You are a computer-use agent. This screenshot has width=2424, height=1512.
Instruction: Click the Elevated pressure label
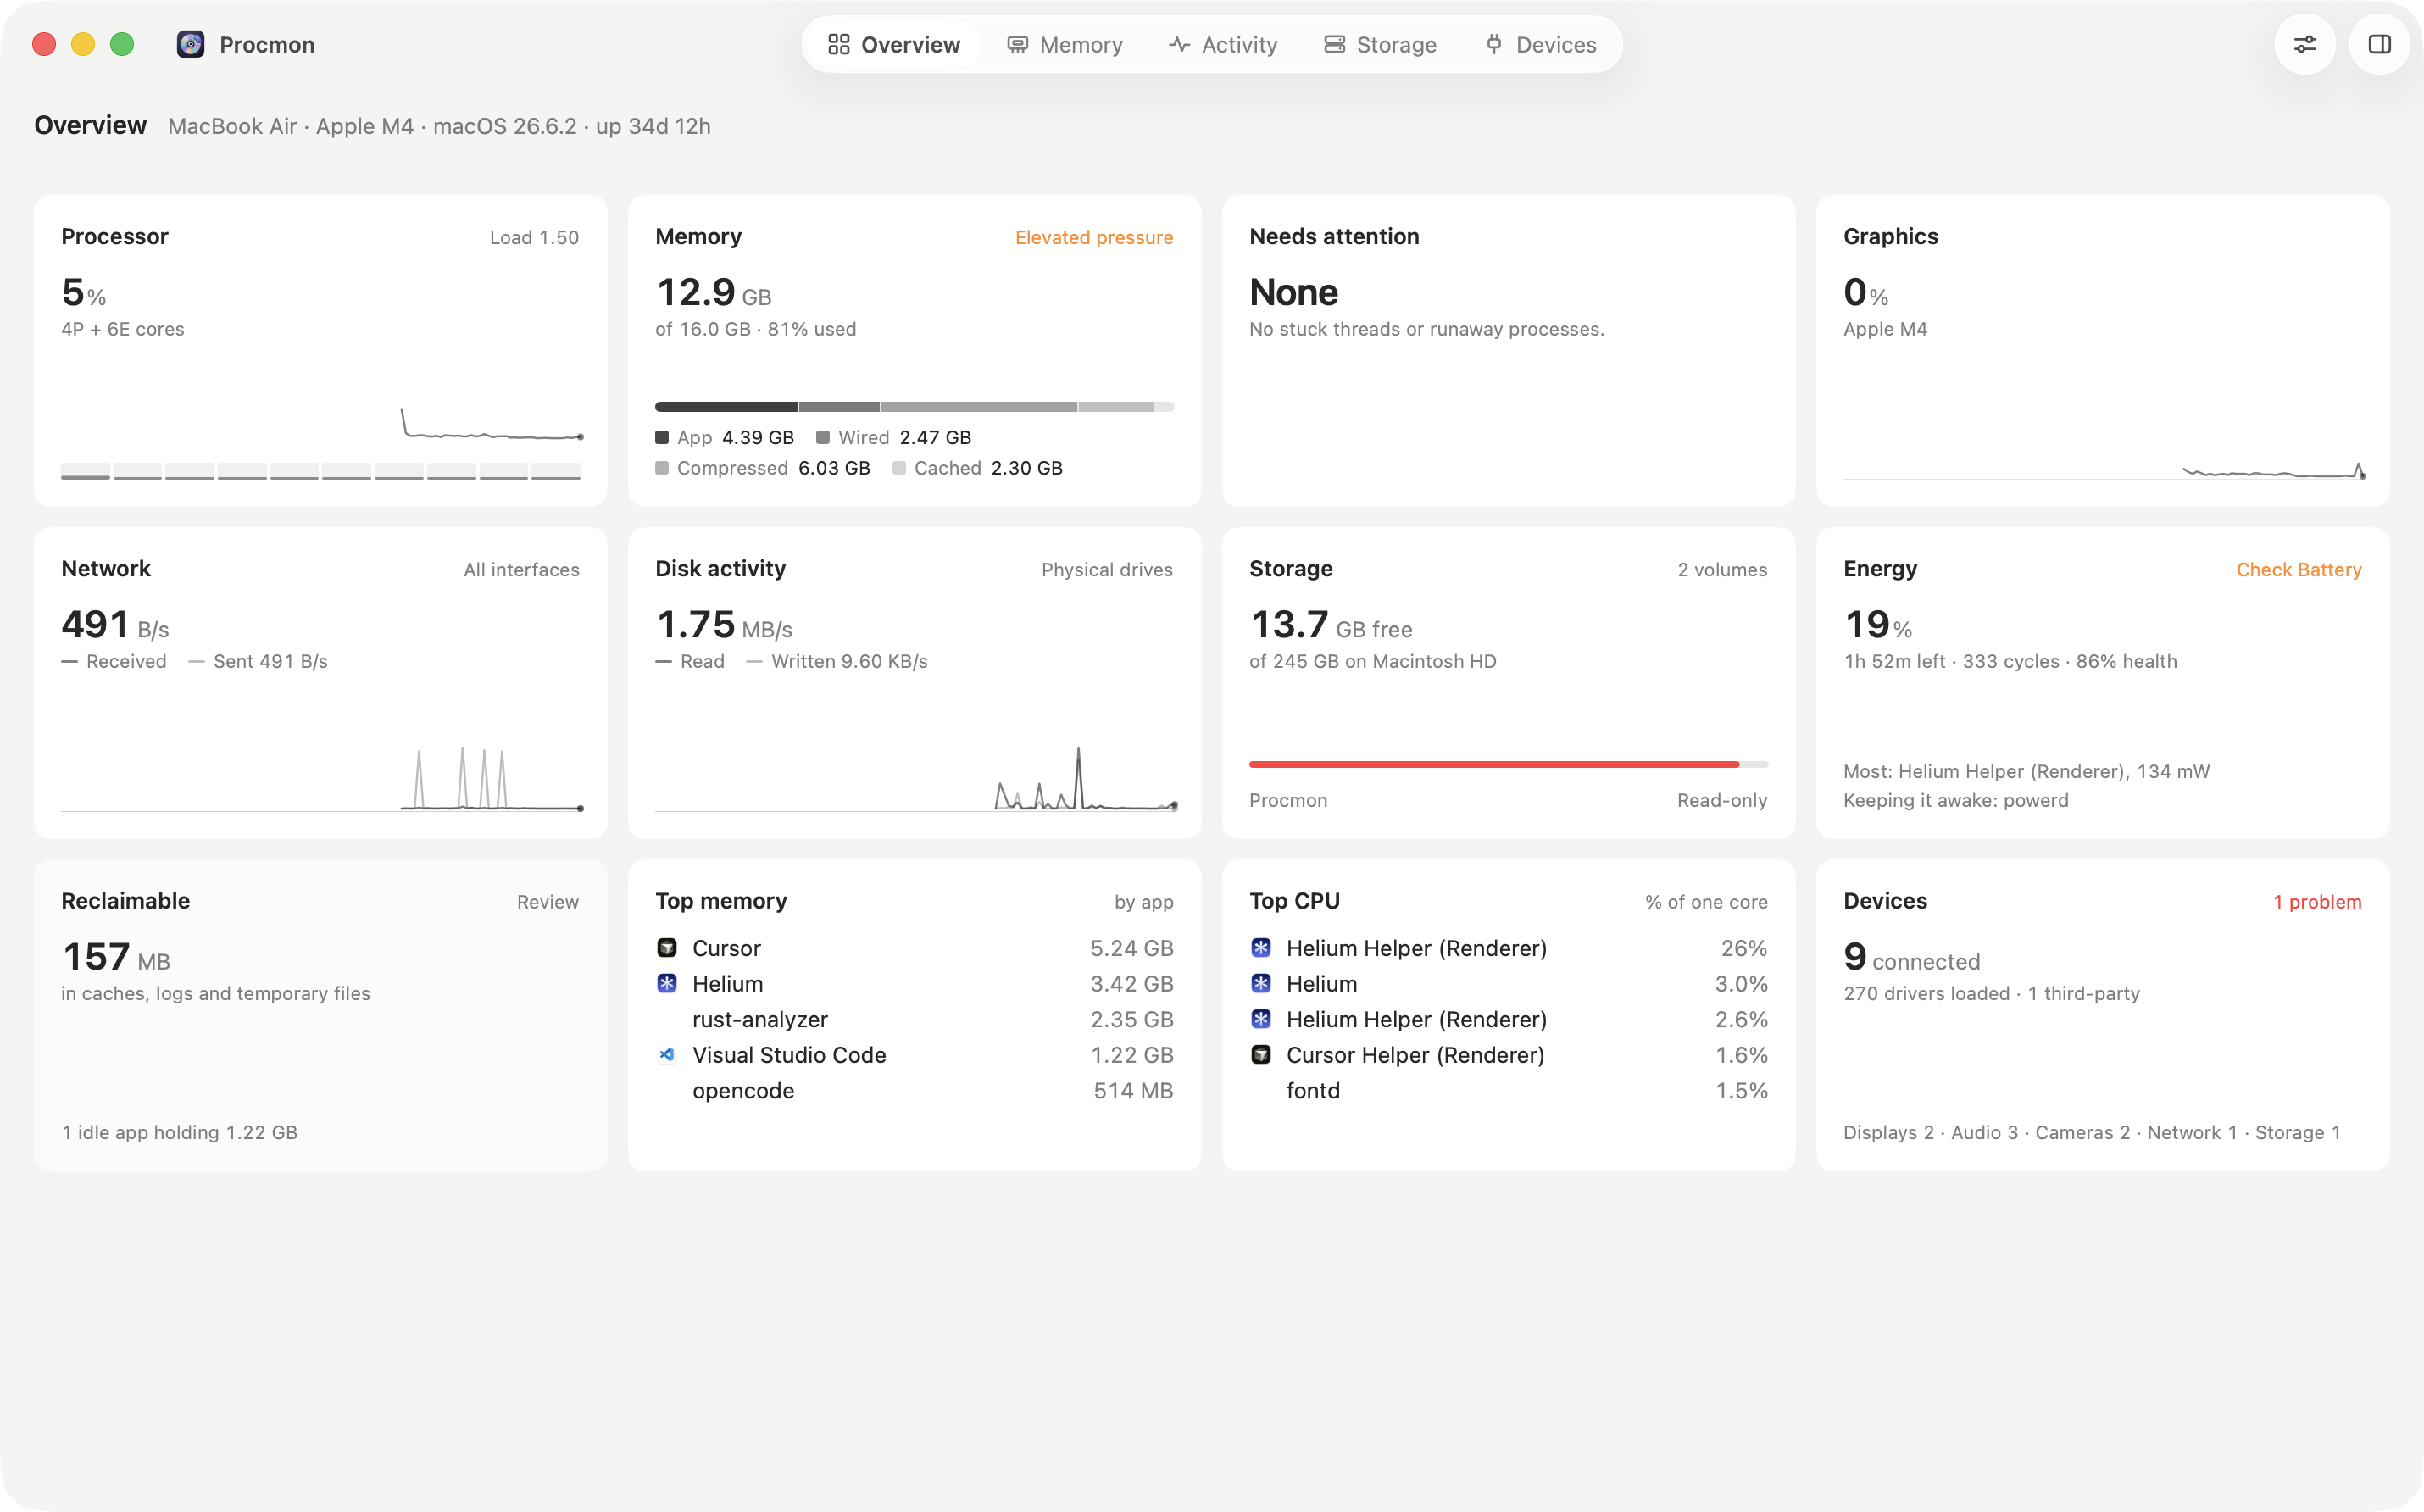point(1094,237)
